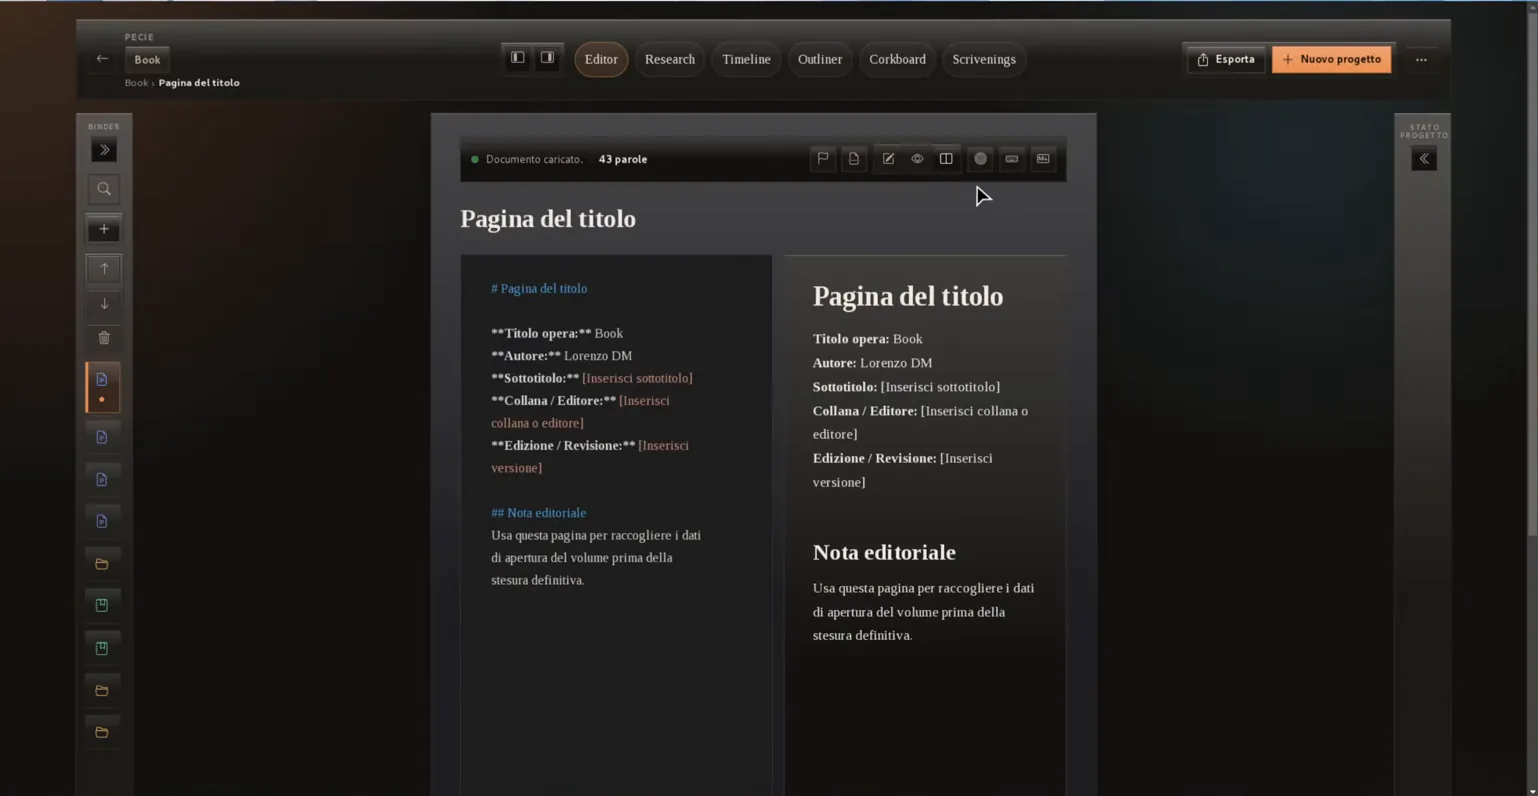Move binder item down arrow

coord(104,304)
